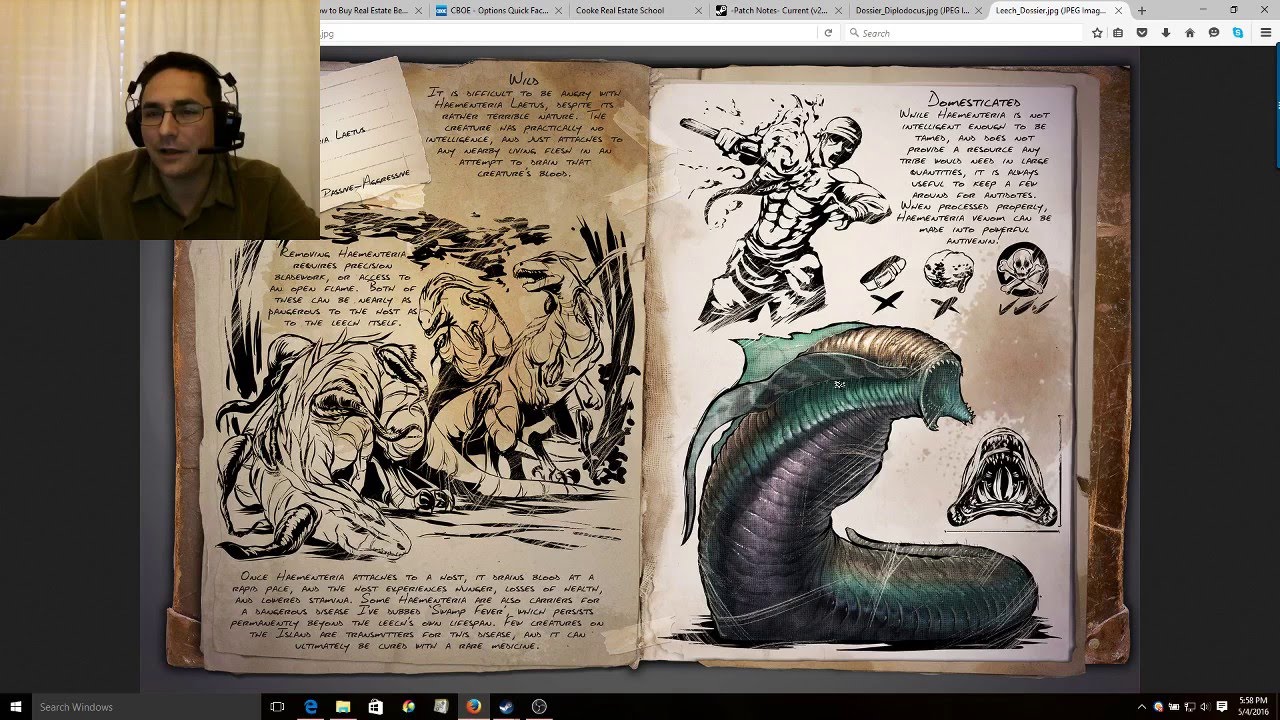Image resolution: width=1280 pixels, height=720 pixels.
Task: Save page to Pocket icon
Action: coord(1142,33)
